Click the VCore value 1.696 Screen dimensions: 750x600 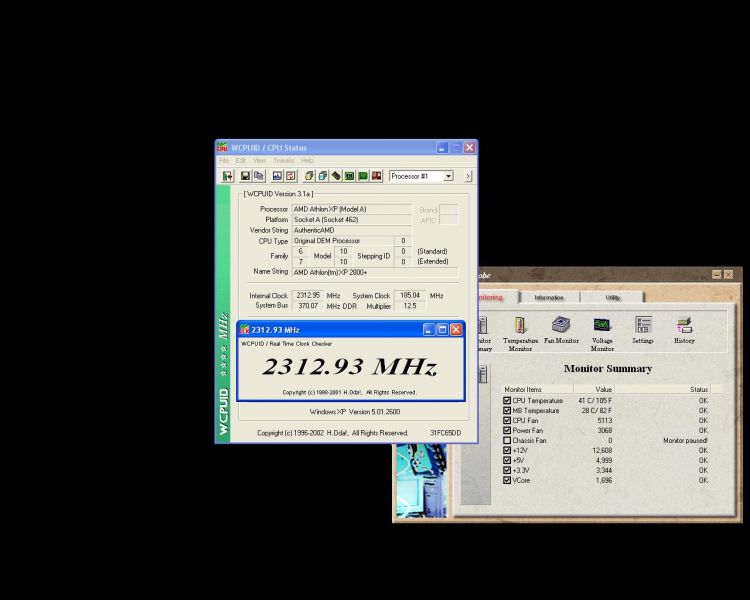click(x=604, y=480)
